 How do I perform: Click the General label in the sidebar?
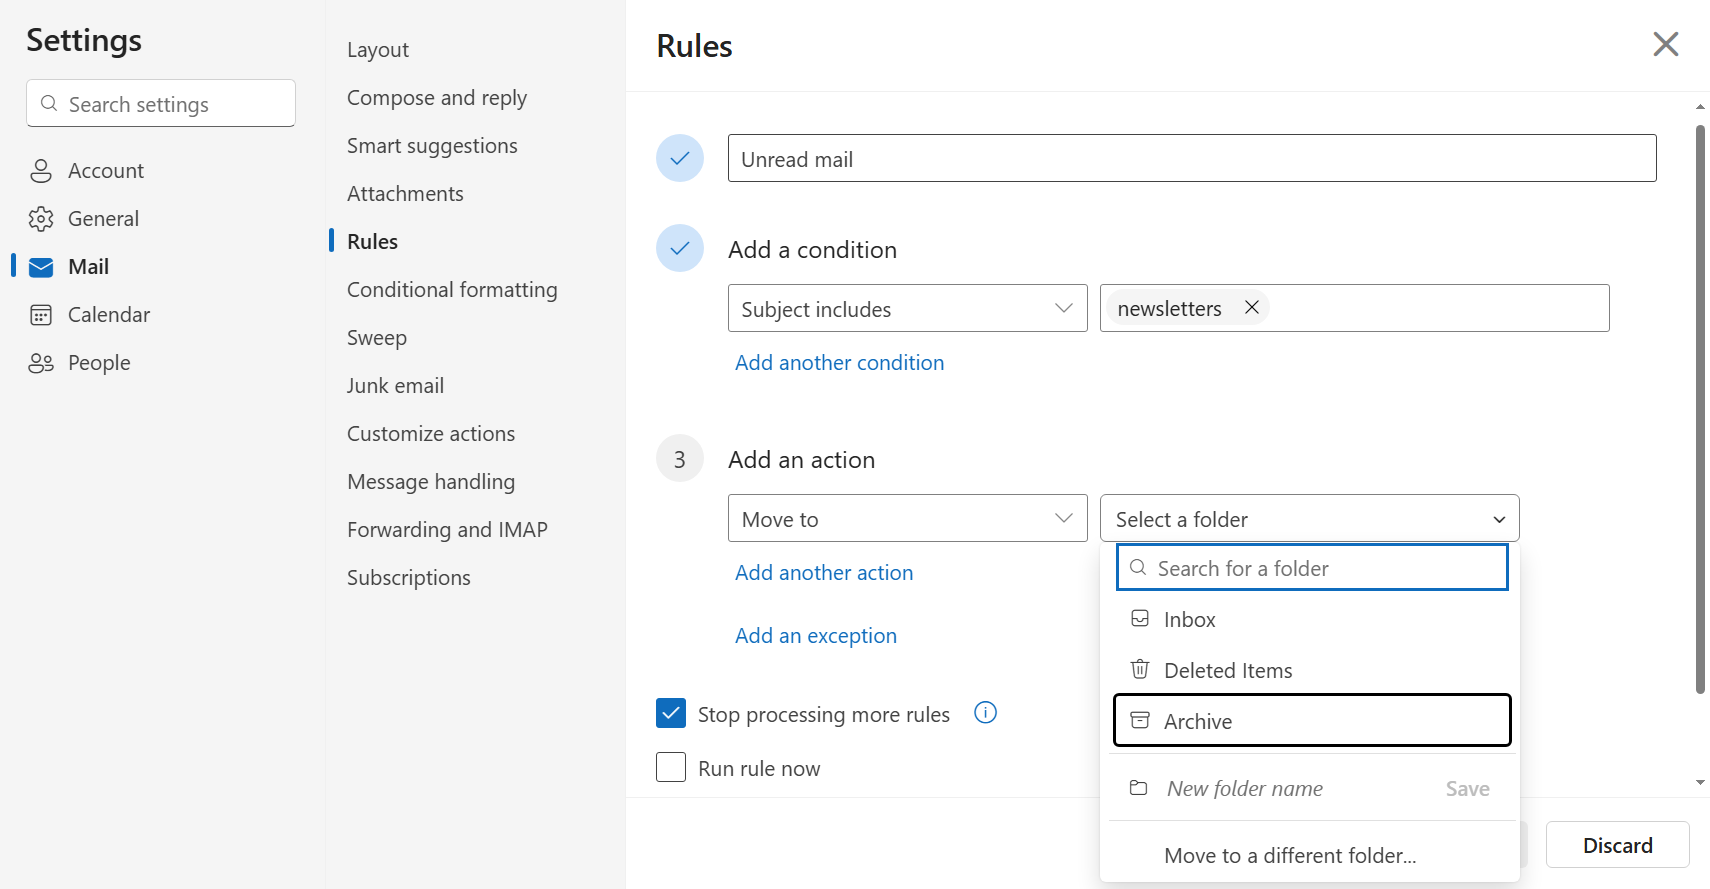(x=103, y=219)
